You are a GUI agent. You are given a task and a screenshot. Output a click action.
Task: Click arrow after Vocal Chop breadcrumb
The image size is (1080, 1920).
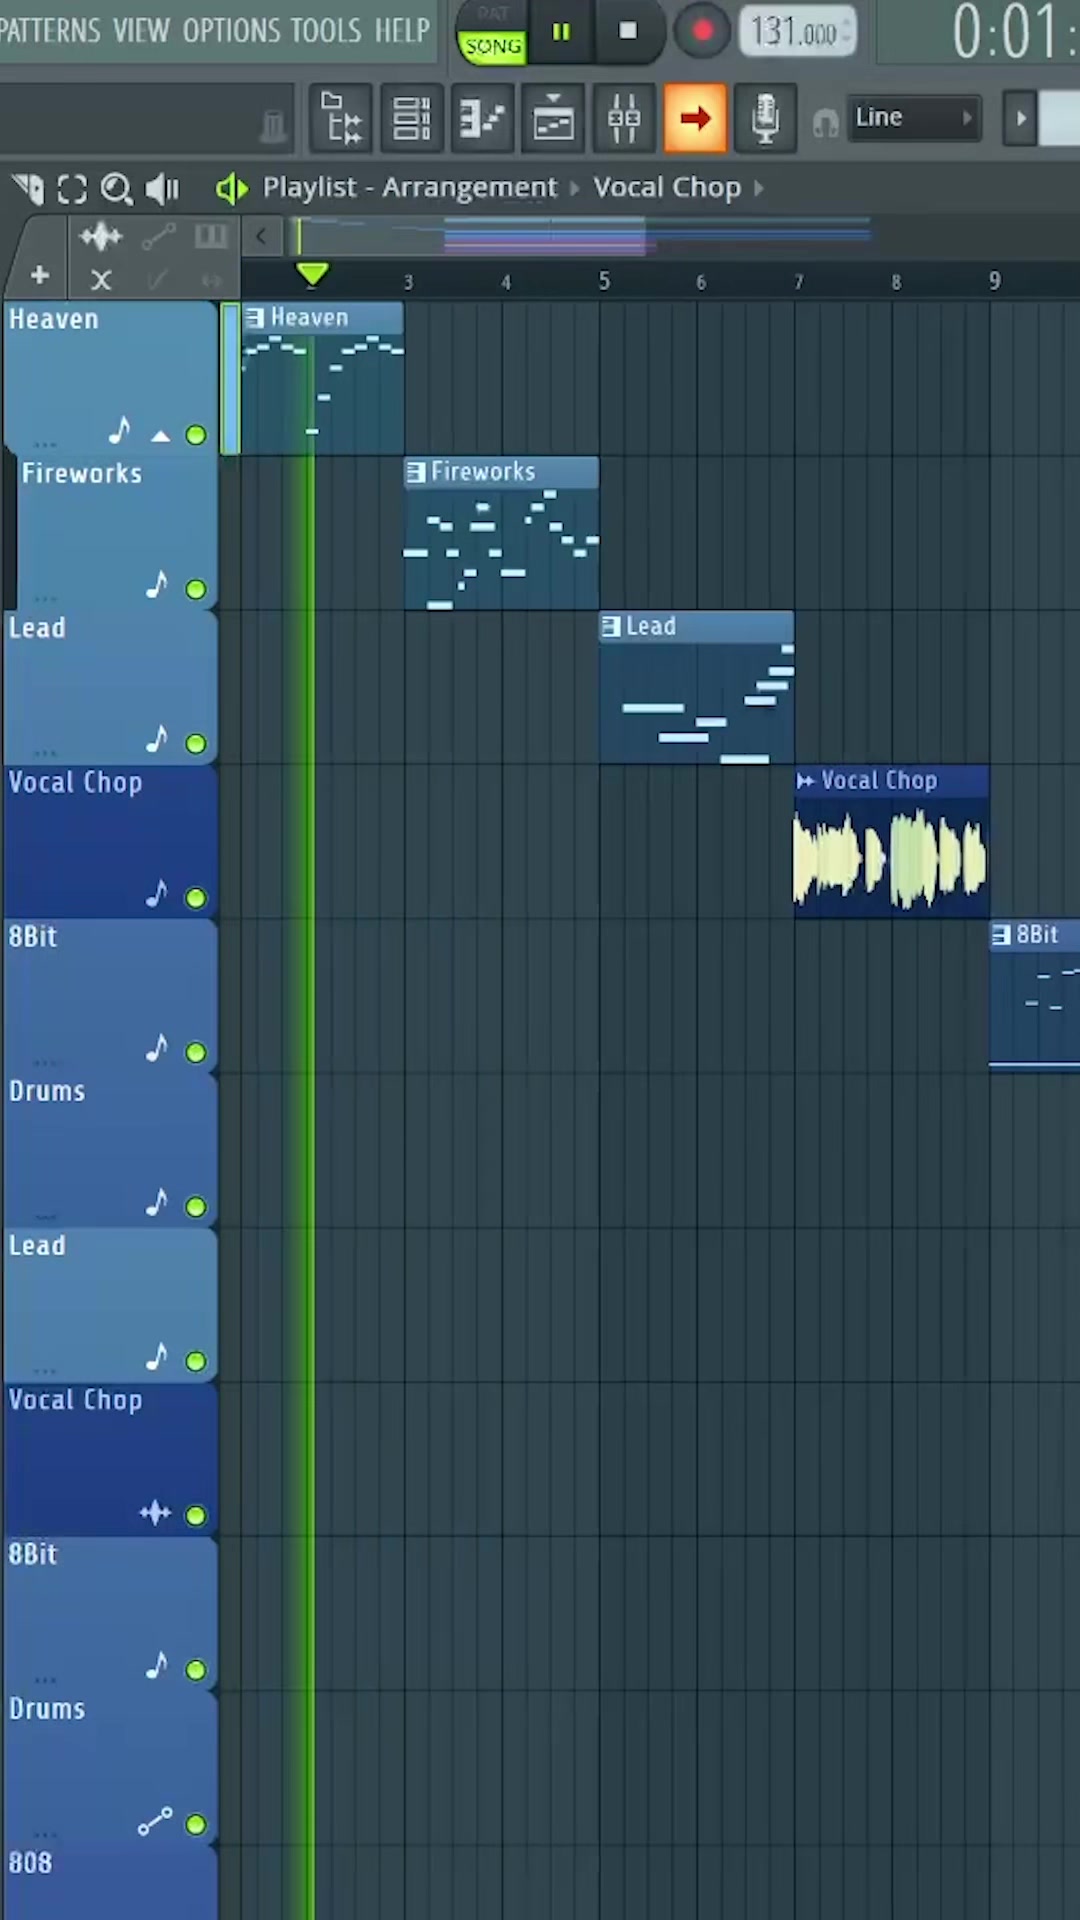[x=759, y=188]
